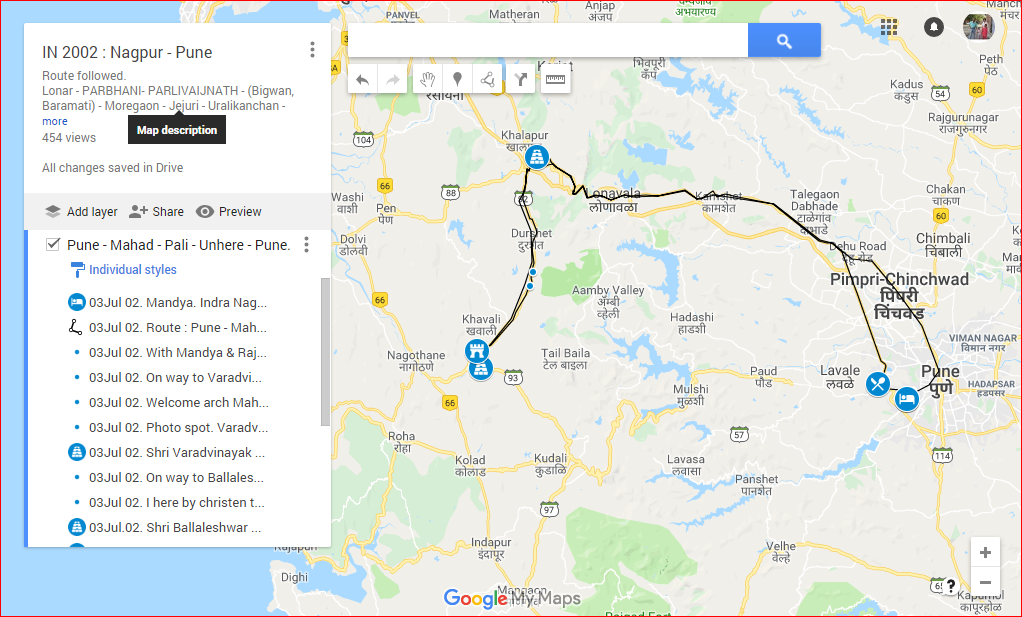The image size is (1022, 617).
Task: Expand description with the more link
Action: [x=55, y=121]
